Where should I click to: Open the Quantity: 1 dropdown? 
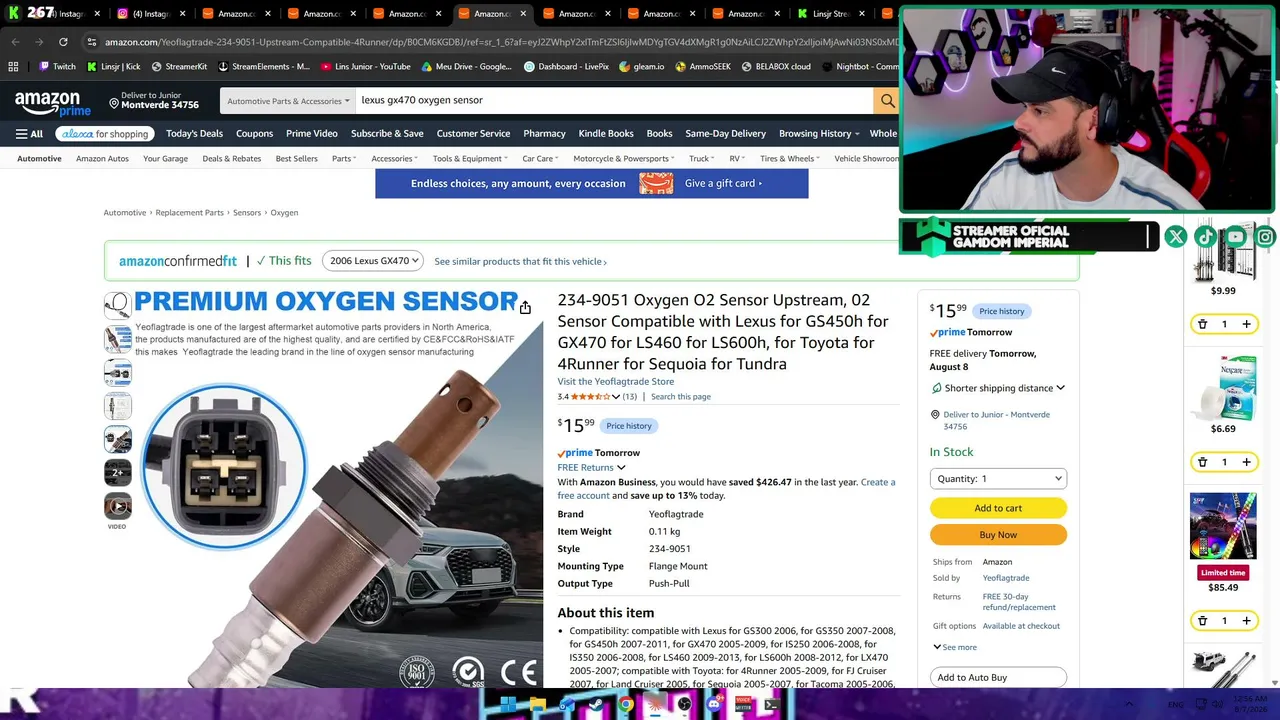(x=998, y=479)
